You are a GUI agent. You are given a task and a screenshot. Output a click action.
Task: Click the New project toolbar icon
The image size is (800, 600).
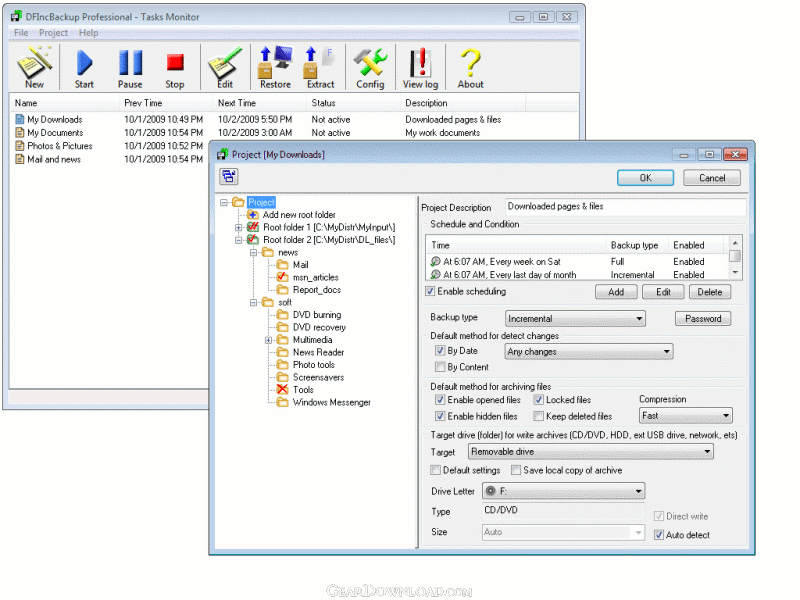(34, 68)
